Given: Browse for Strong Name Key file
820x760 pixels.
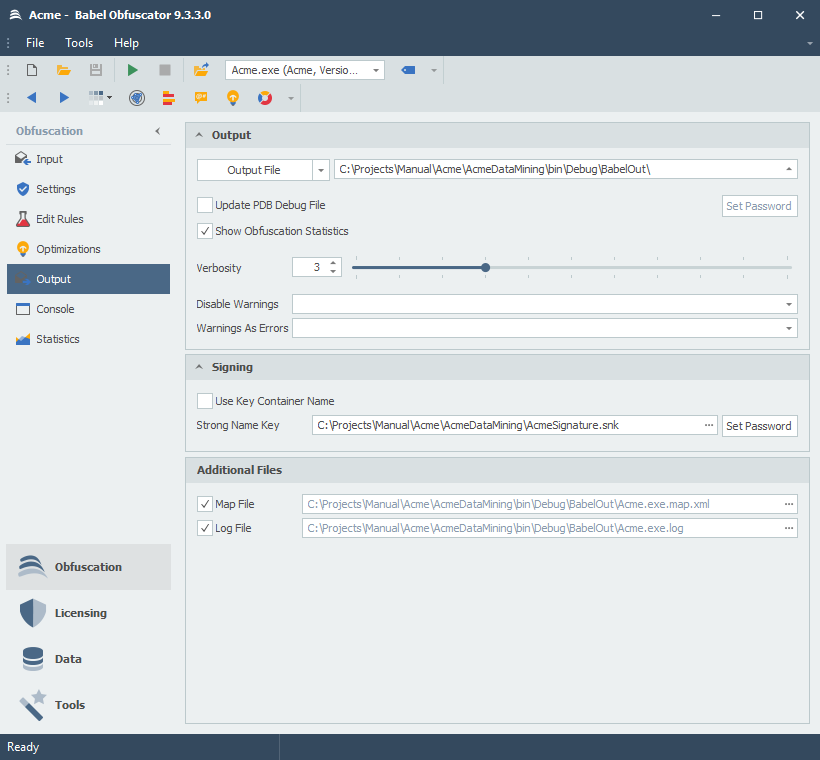Looking at the screenshot, I should [709, 425].
